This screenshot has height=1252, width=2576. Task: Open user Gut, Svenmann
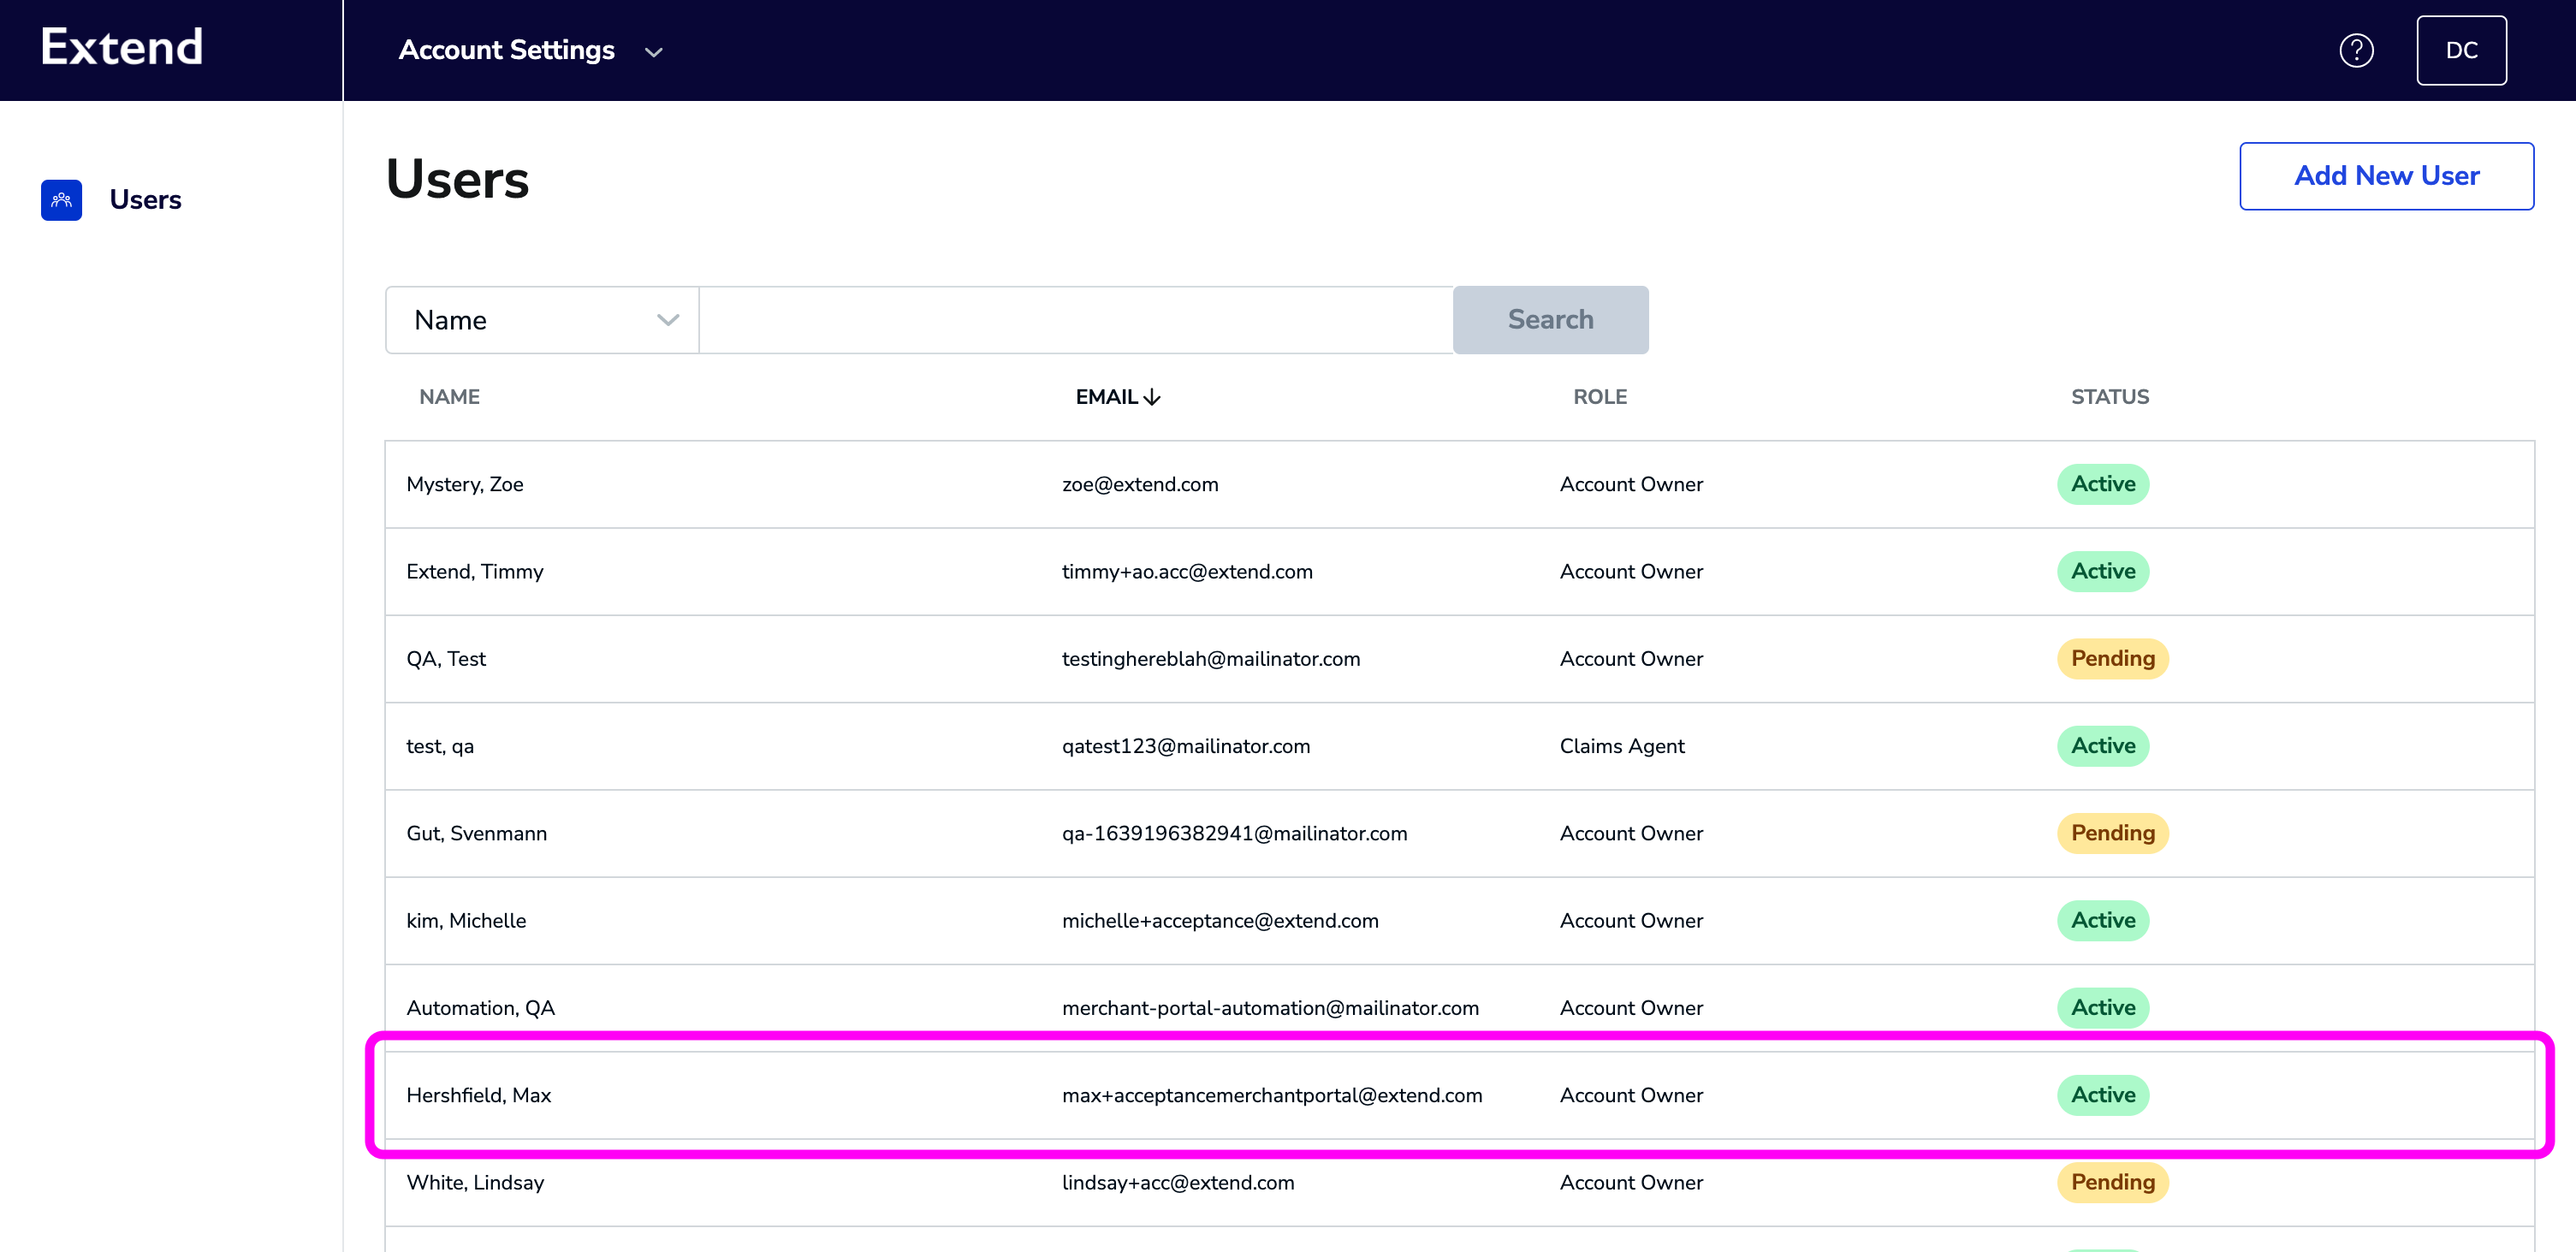[477, 834]
